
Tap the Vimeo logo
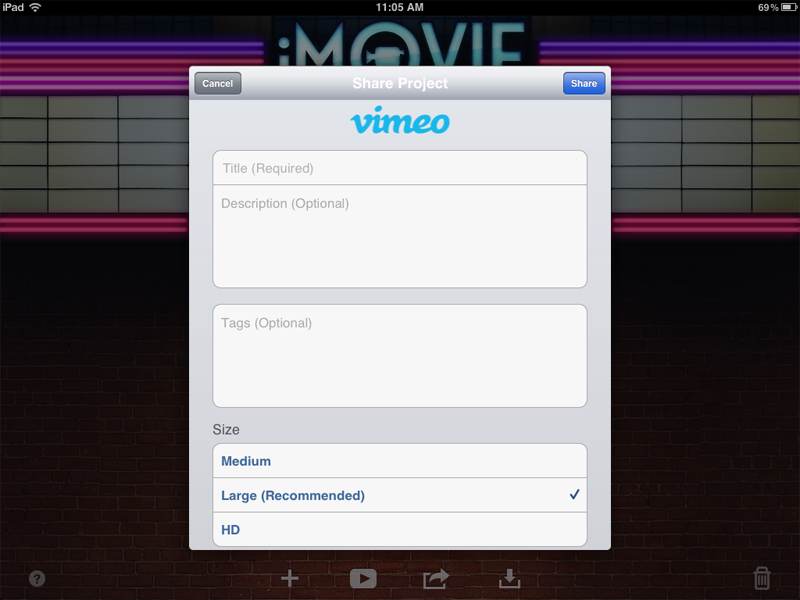pyautogui.click(x=400, y=121)
